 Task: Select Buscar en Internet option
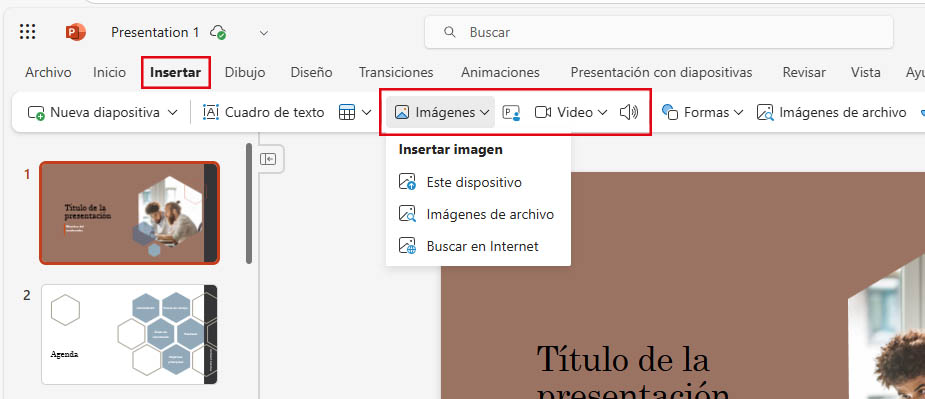click(478, 246)
